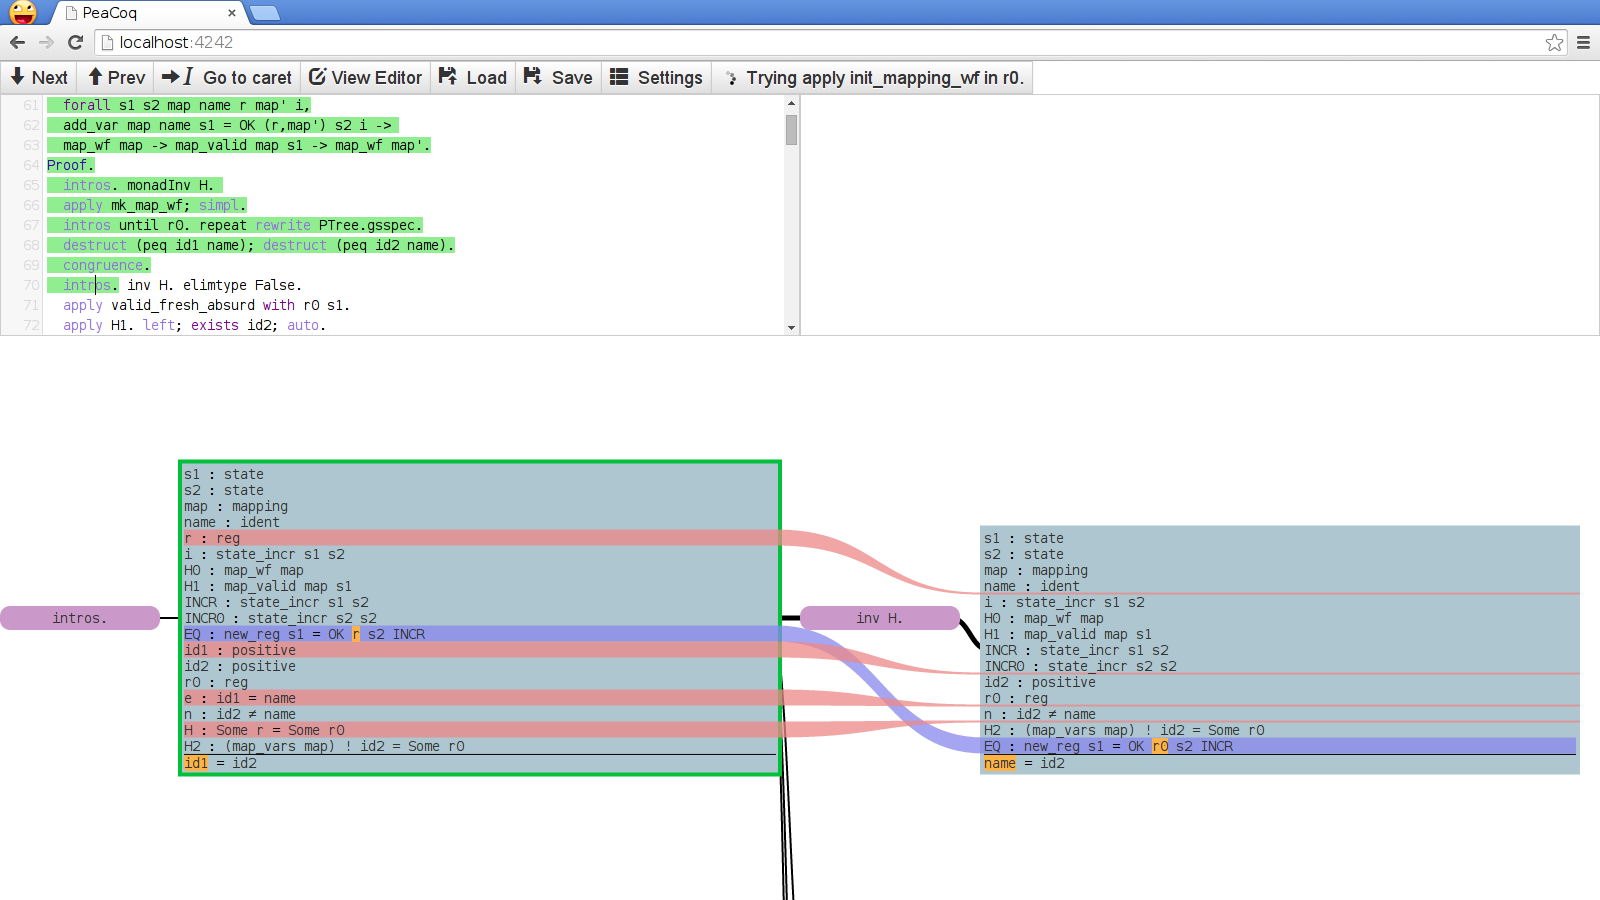Click the destruct (peq id1 name) line
The width and height of the screenshot is (1600, 900).
coord(258,245)
